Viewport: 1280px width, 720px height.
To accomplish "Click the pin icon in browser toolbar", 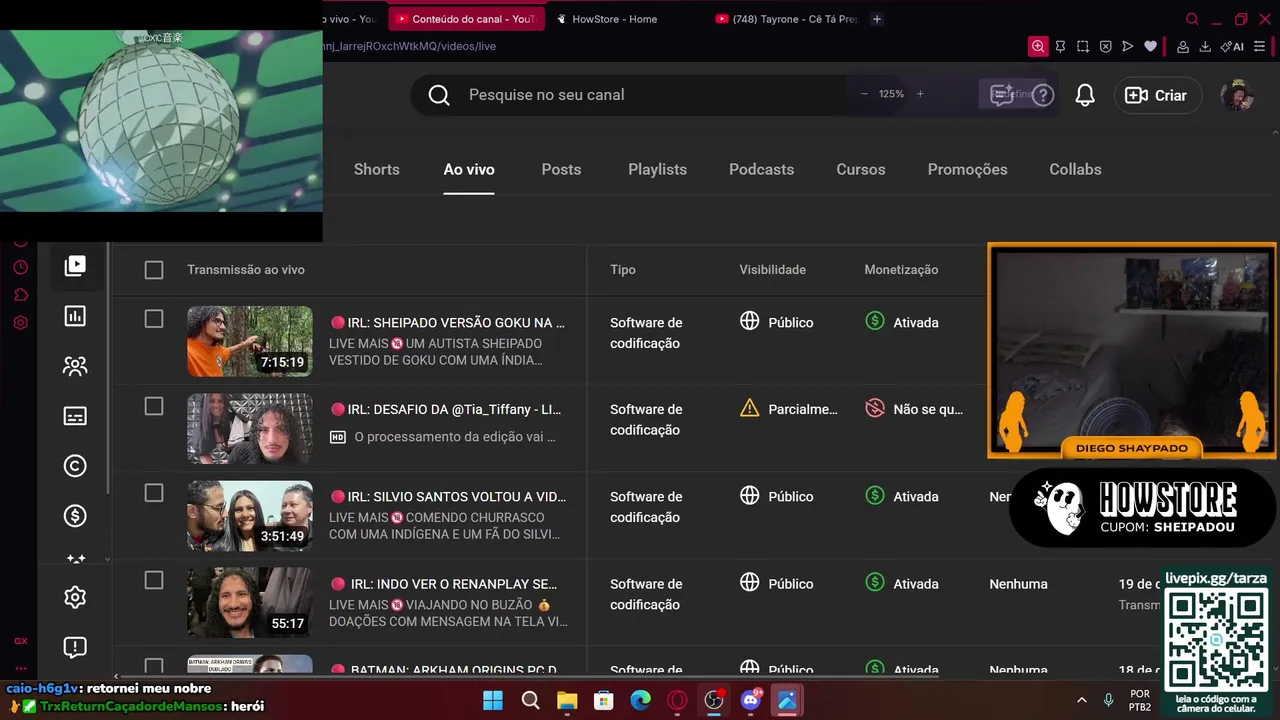I will (x=1060, y=46).
